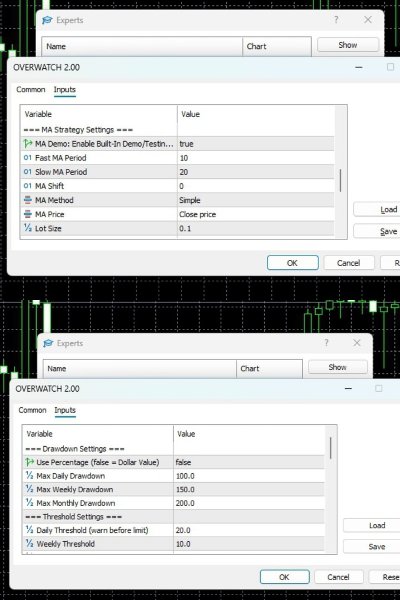Click Name column header in upper Experts window
This screenshot has width=400, height=600.
[142, 46]
